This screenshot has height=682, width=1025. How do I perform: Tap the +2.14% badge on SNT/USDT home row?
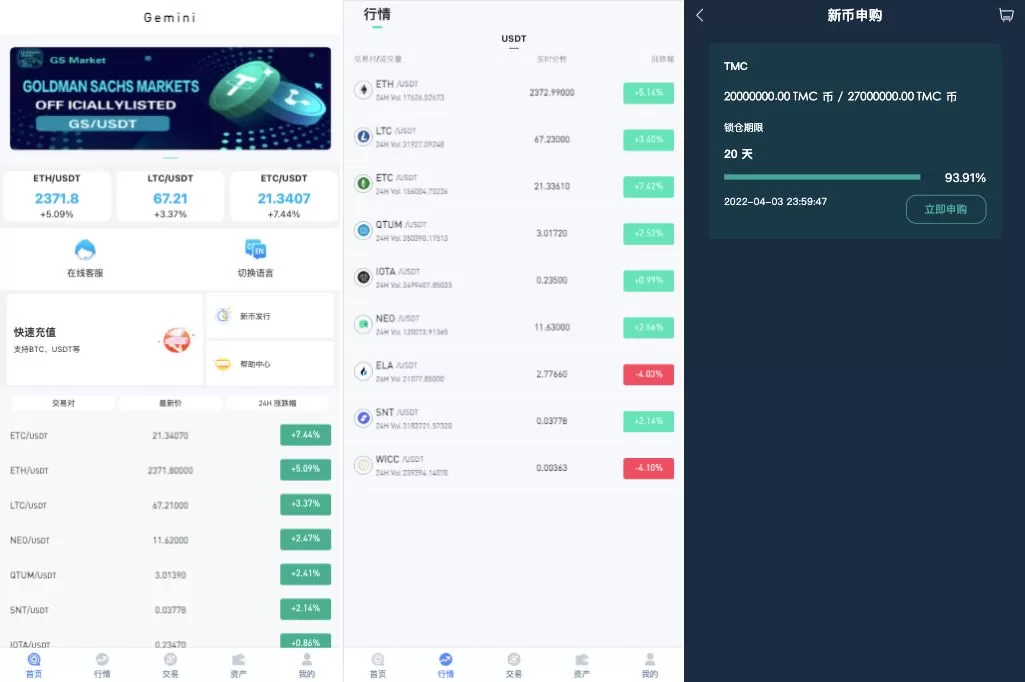(x=305, y=608)
